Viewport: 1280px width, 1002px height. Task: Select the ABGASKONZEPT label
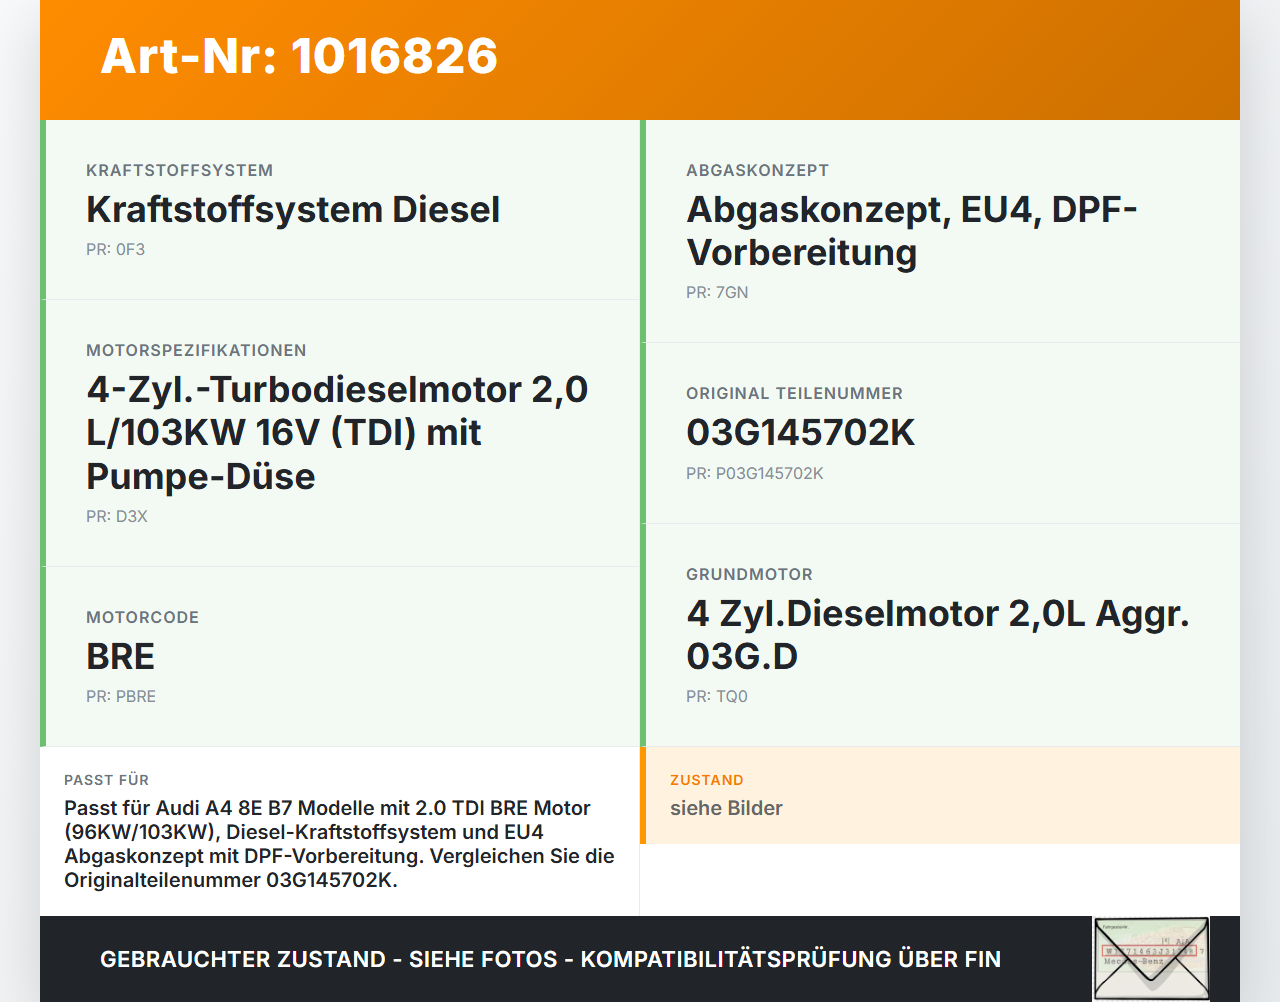(758, 171)
